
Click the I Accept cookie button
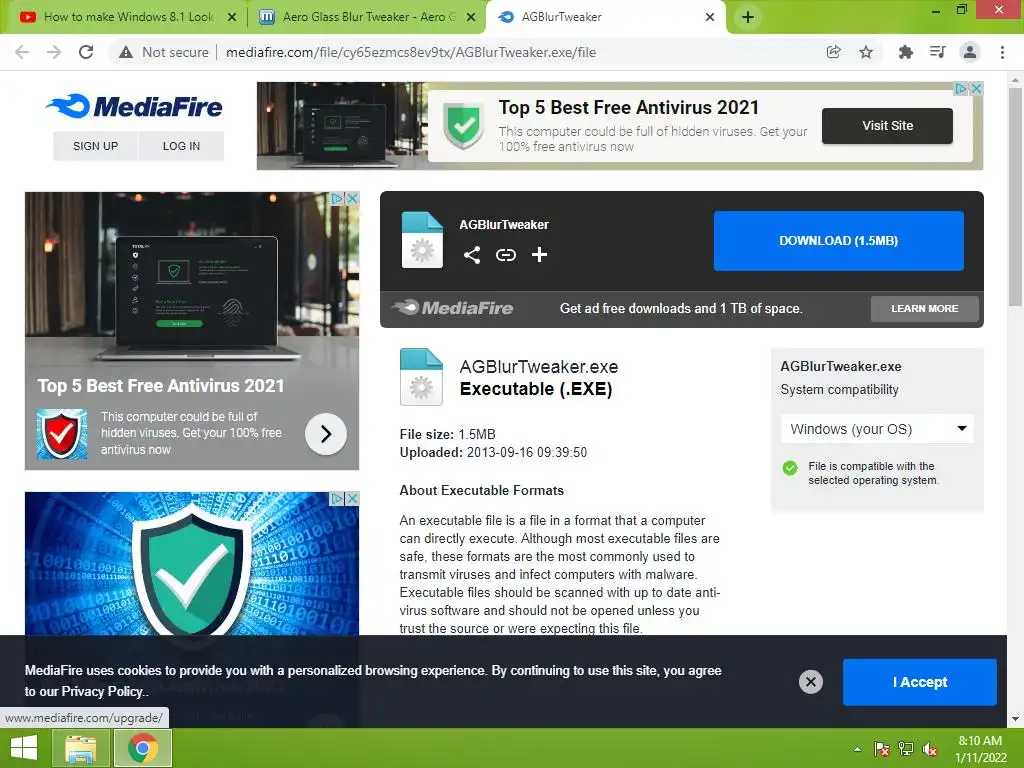pos(920,682)
